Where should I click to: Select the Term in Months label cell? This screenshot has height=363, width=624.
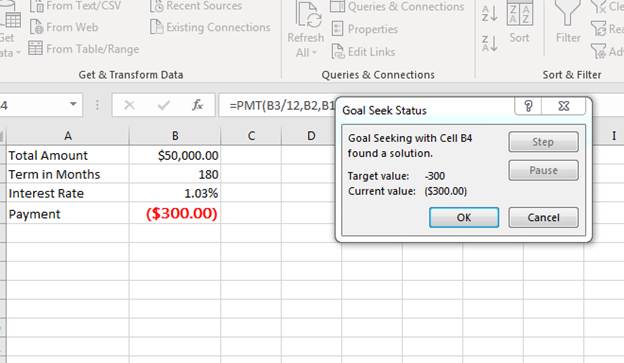click(x=68, y=174)
